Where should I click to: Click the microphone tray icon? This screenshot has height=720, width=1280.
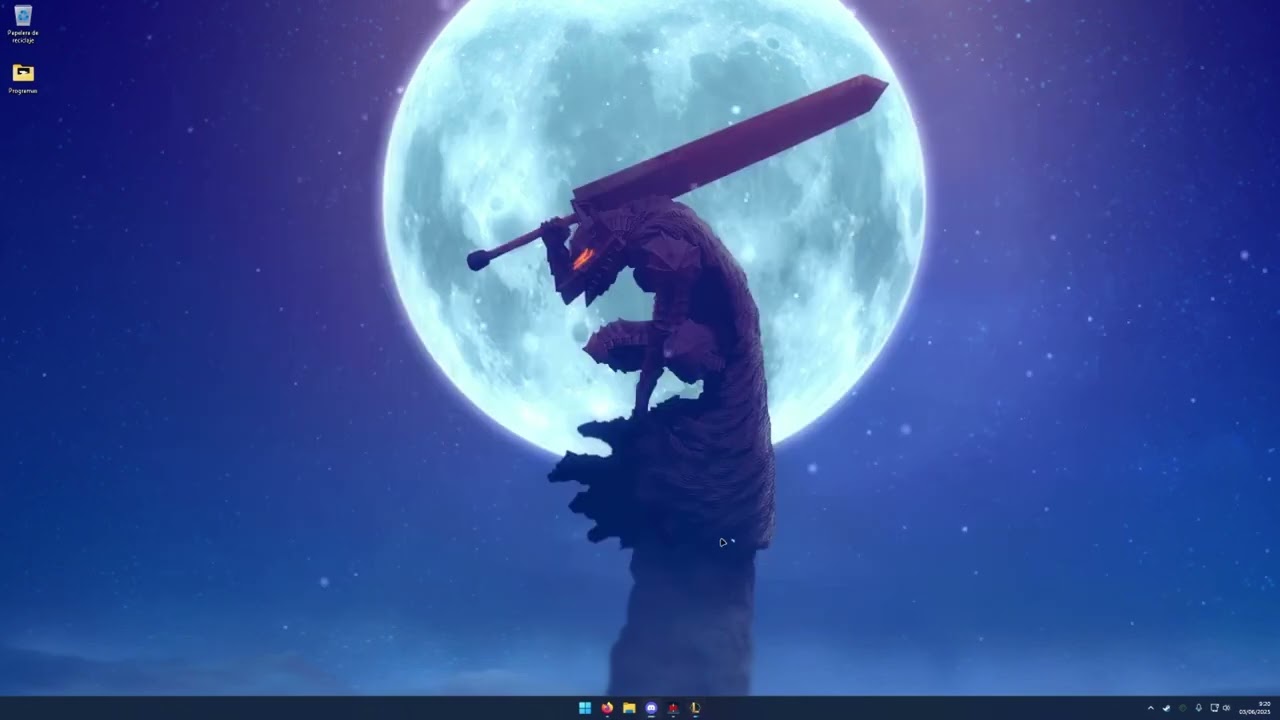(1199, 708)
